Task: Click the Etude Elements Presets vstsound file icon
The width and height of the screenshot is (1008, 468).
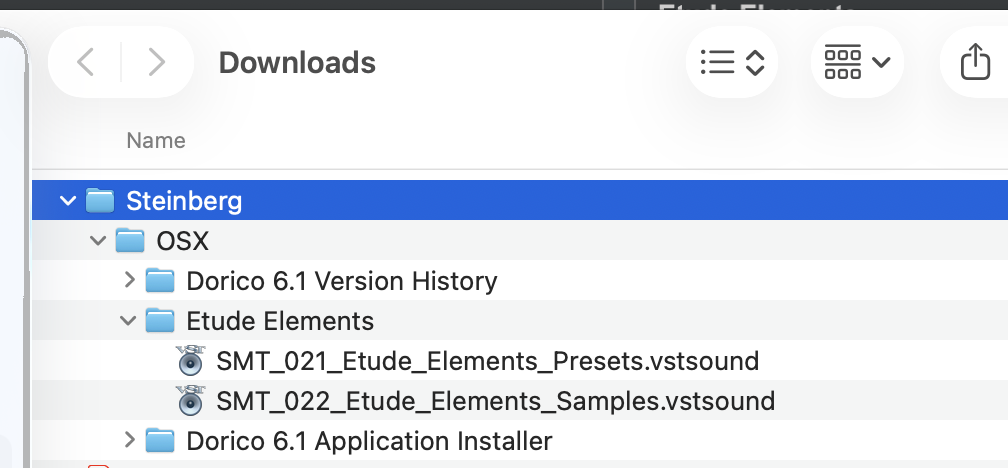Action: (x=189, y=360)
